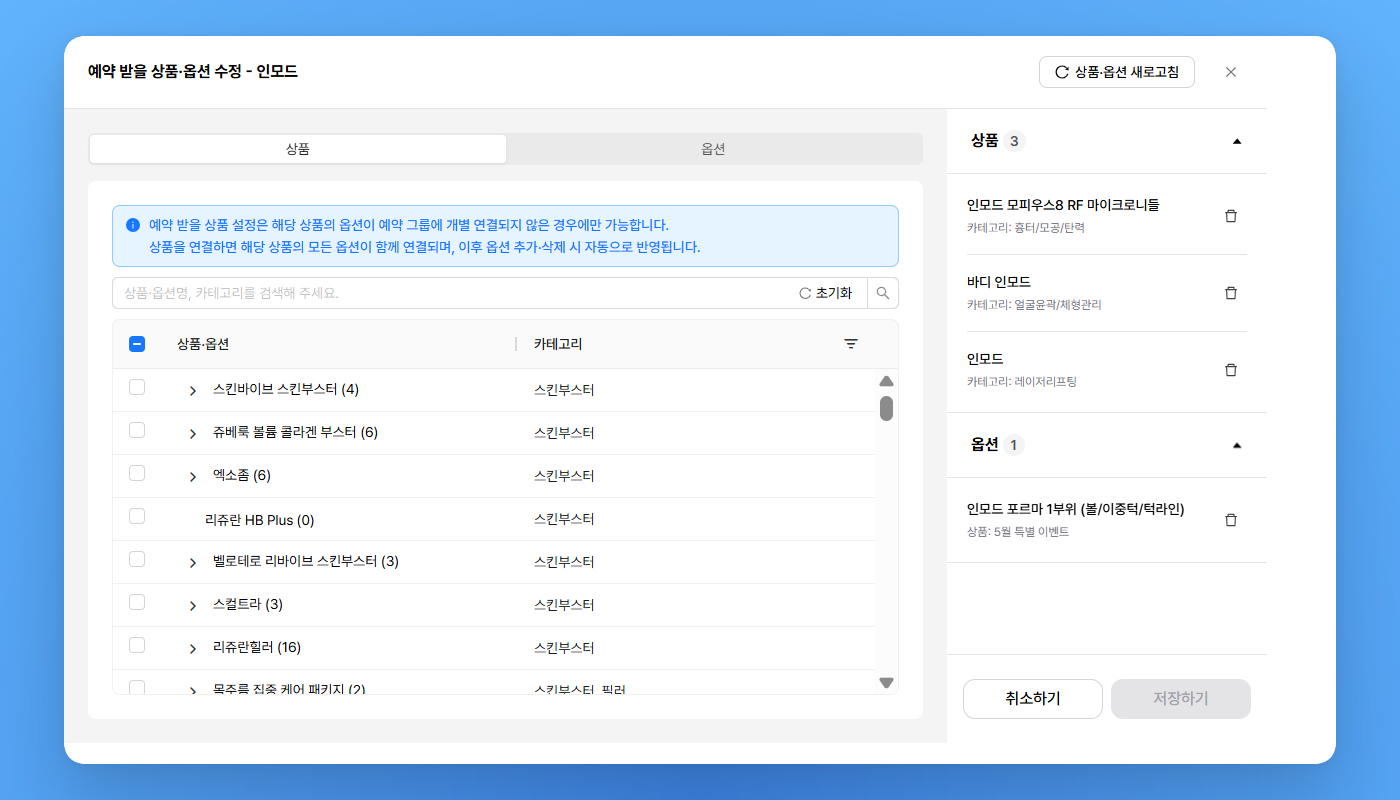The width and height of the screenshot is (1400, 800).
Task: Switch to the 상품 tab
Action: [298, 149]
